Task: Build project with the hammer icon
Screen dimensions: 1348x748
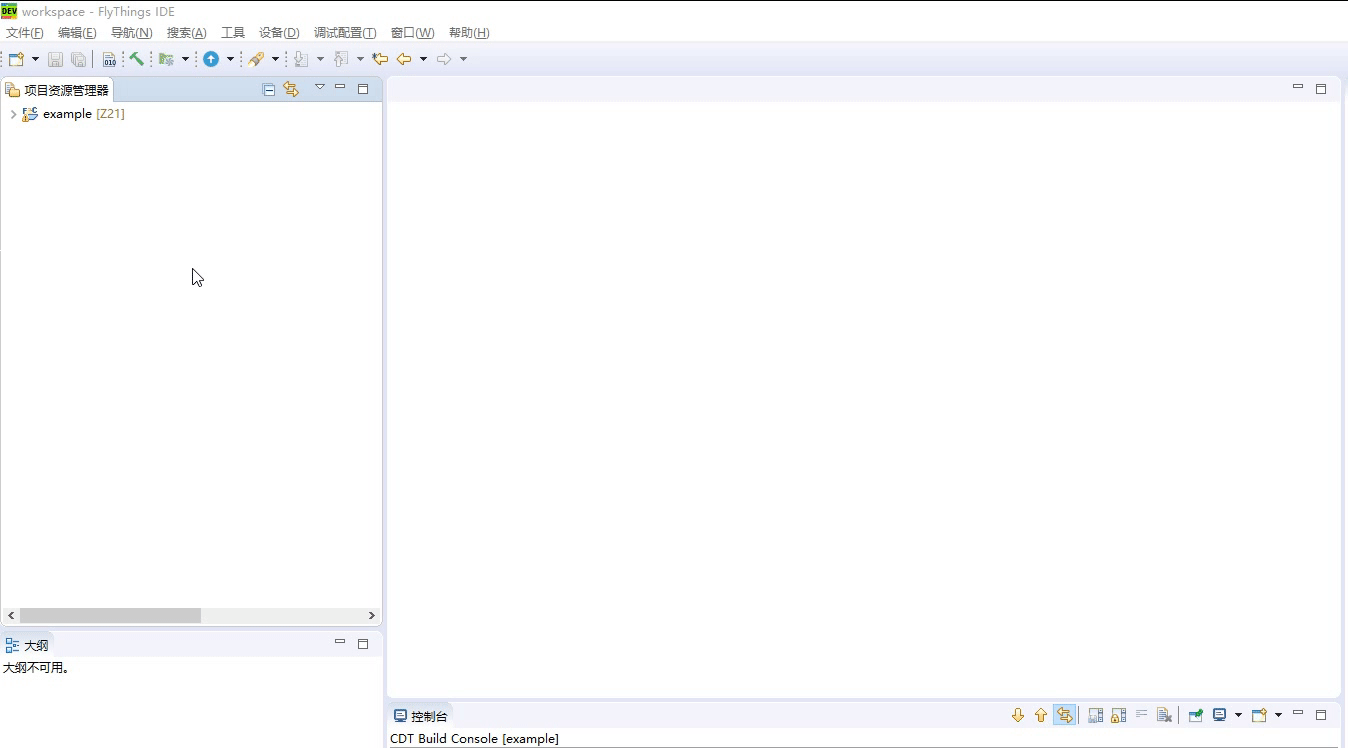Action: [136, 59]
